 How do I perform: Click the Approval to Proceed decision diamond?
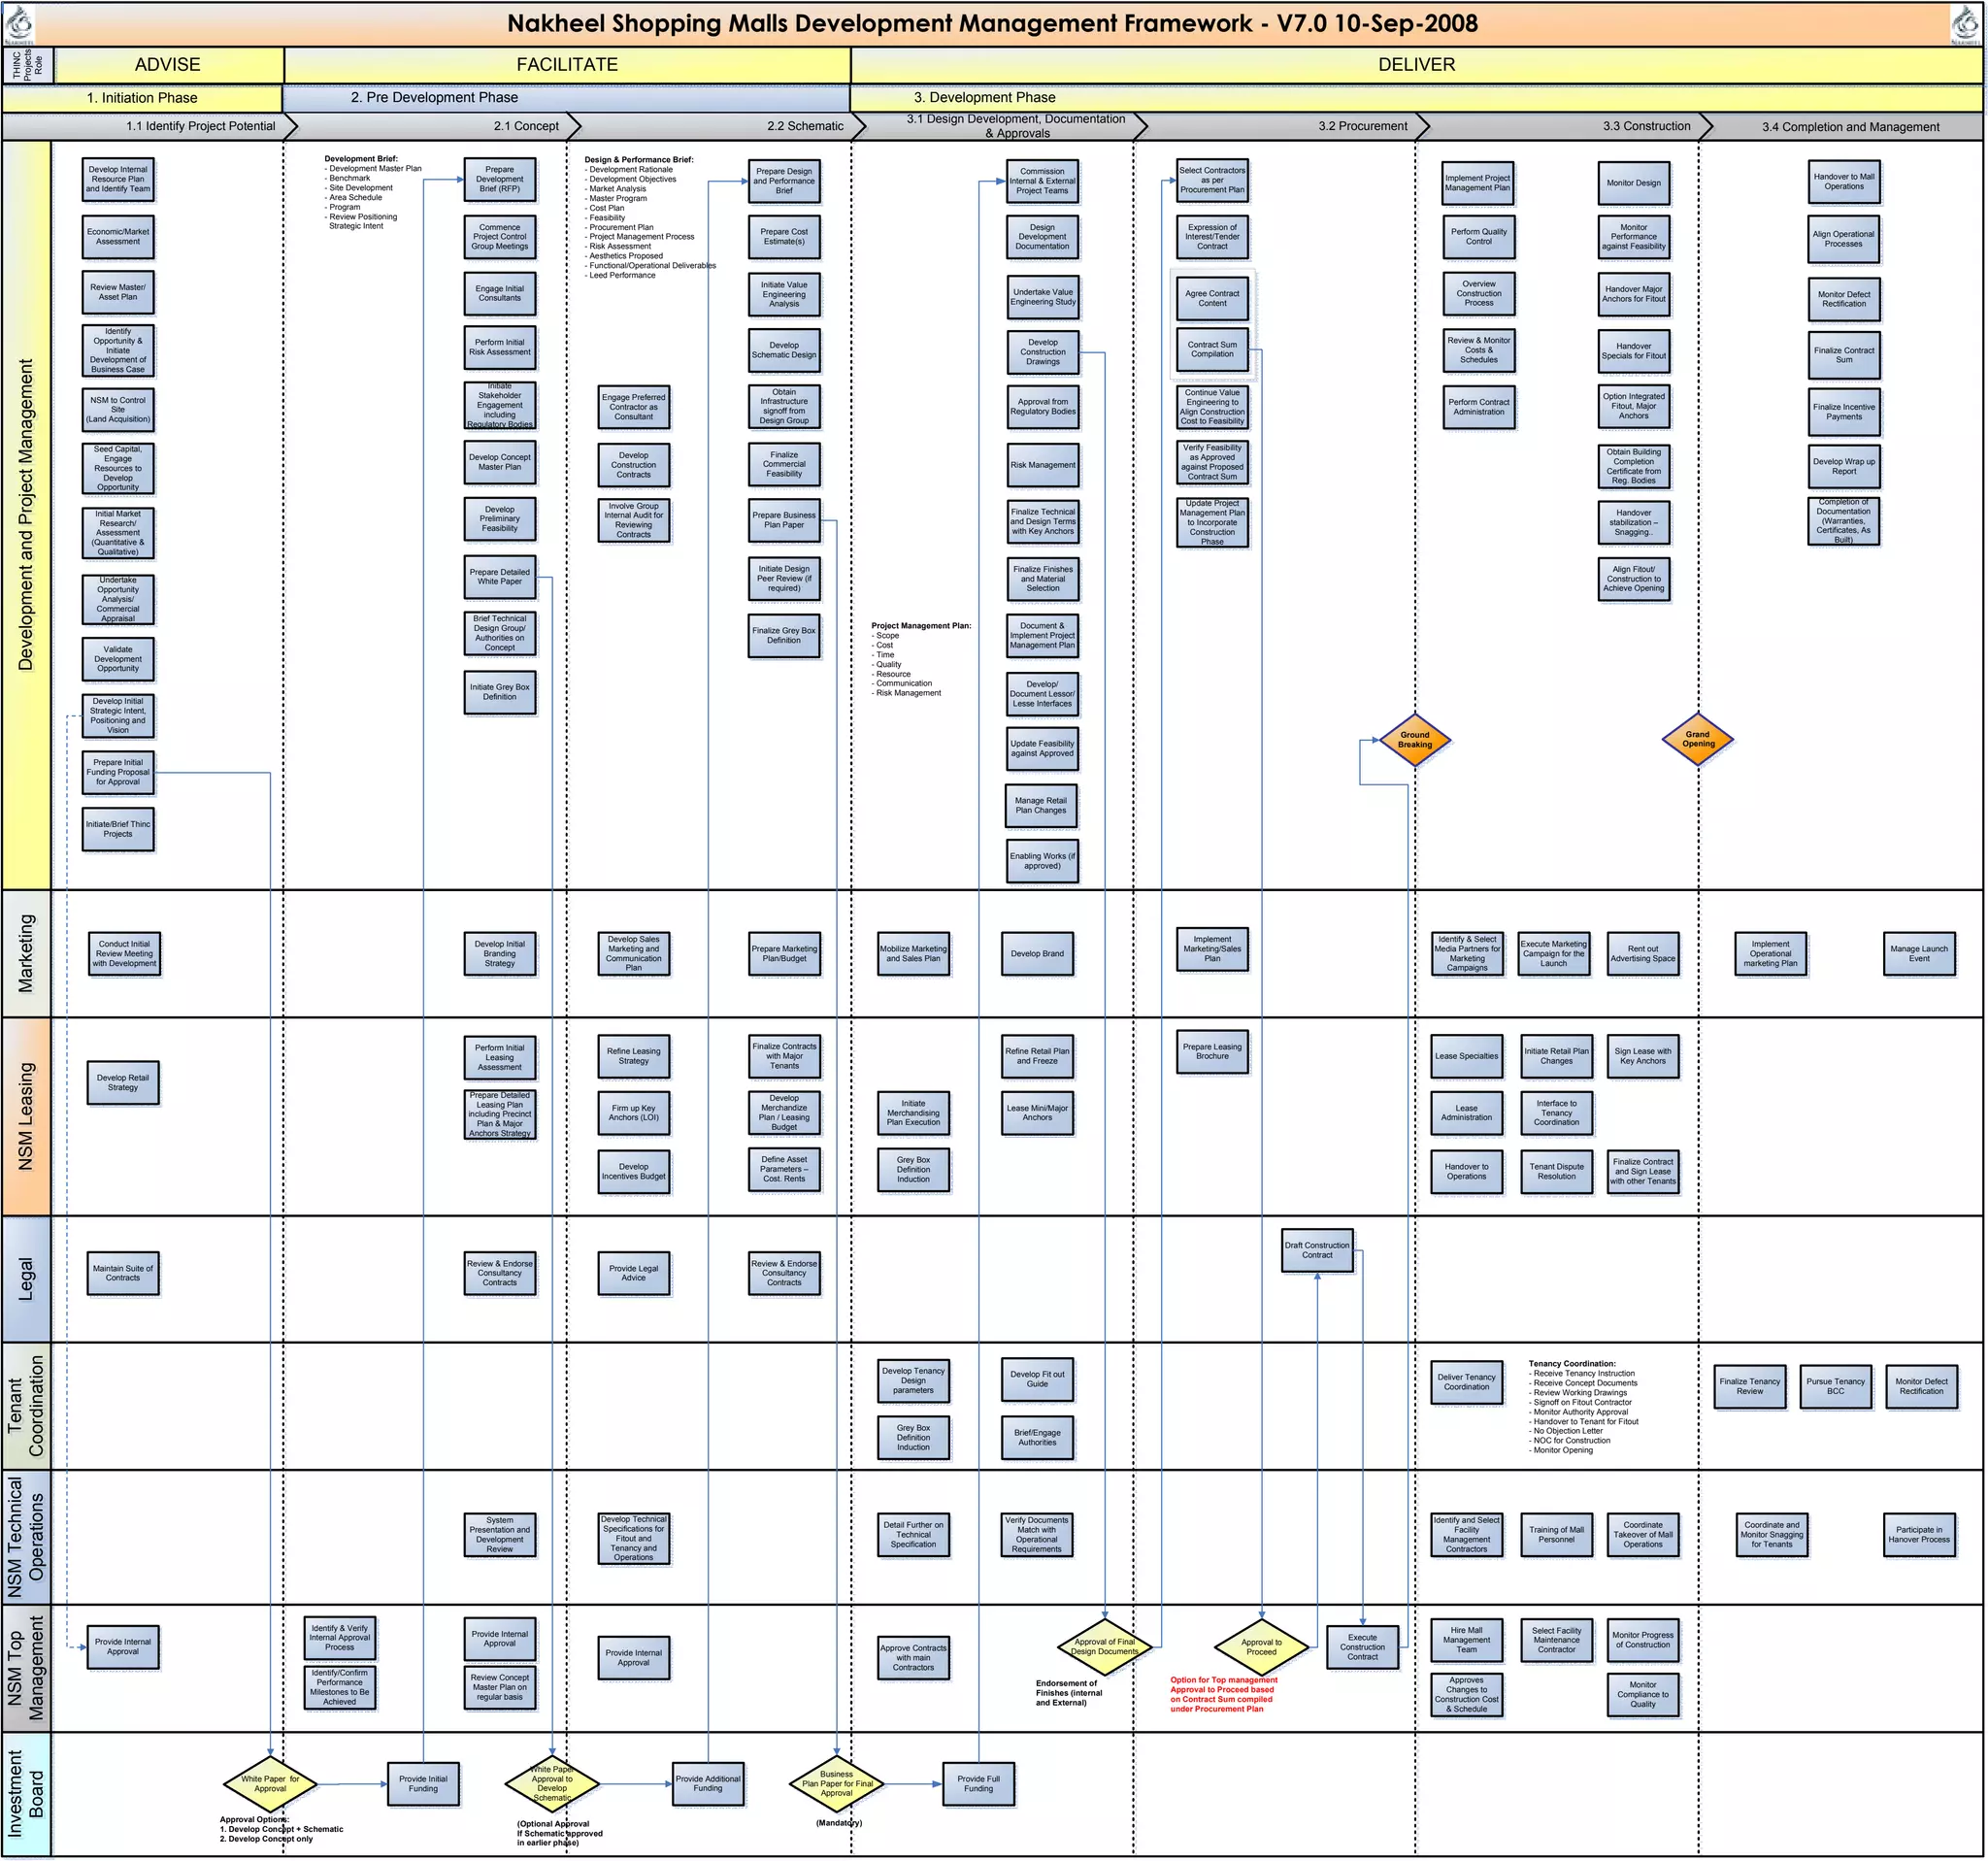tap(1261, 1646)
